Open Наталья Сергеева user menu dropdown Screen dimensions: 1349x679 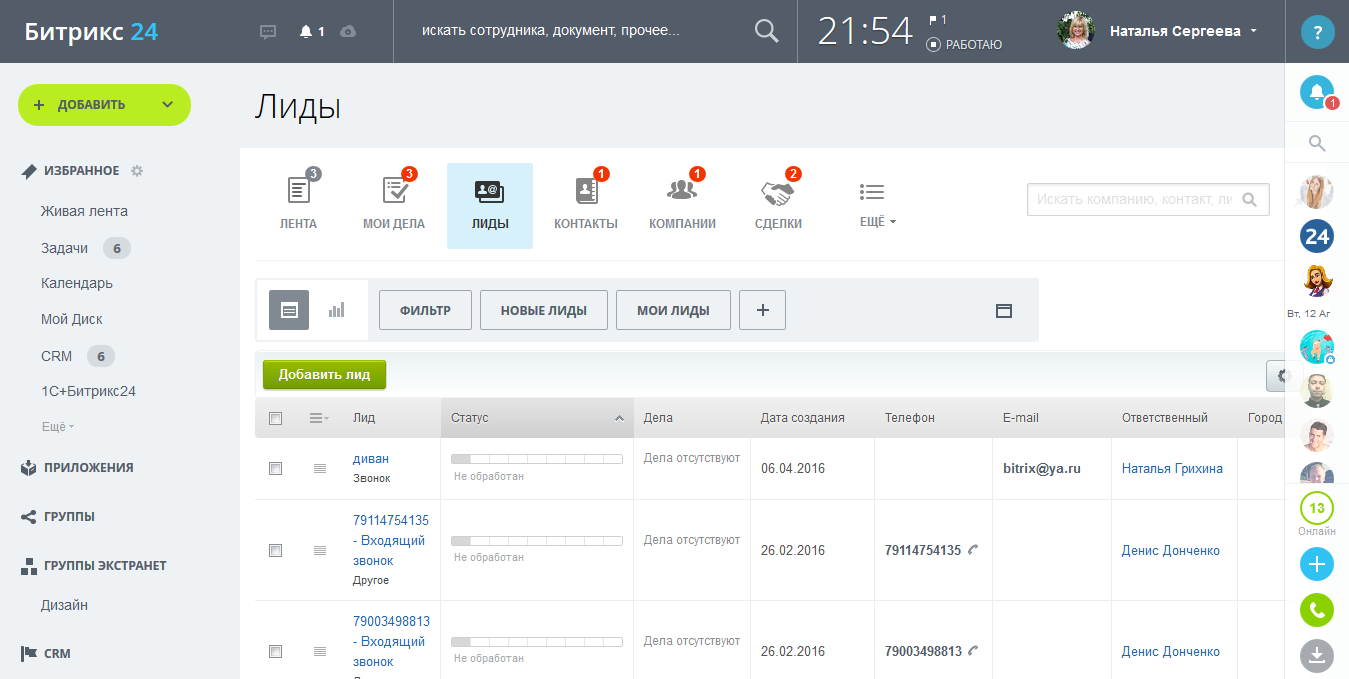pos(1254,31)
